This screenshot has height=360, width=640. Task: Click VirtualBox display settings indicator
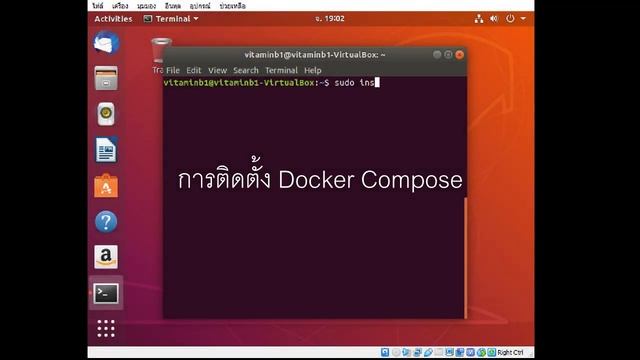(x=449, y=352)
